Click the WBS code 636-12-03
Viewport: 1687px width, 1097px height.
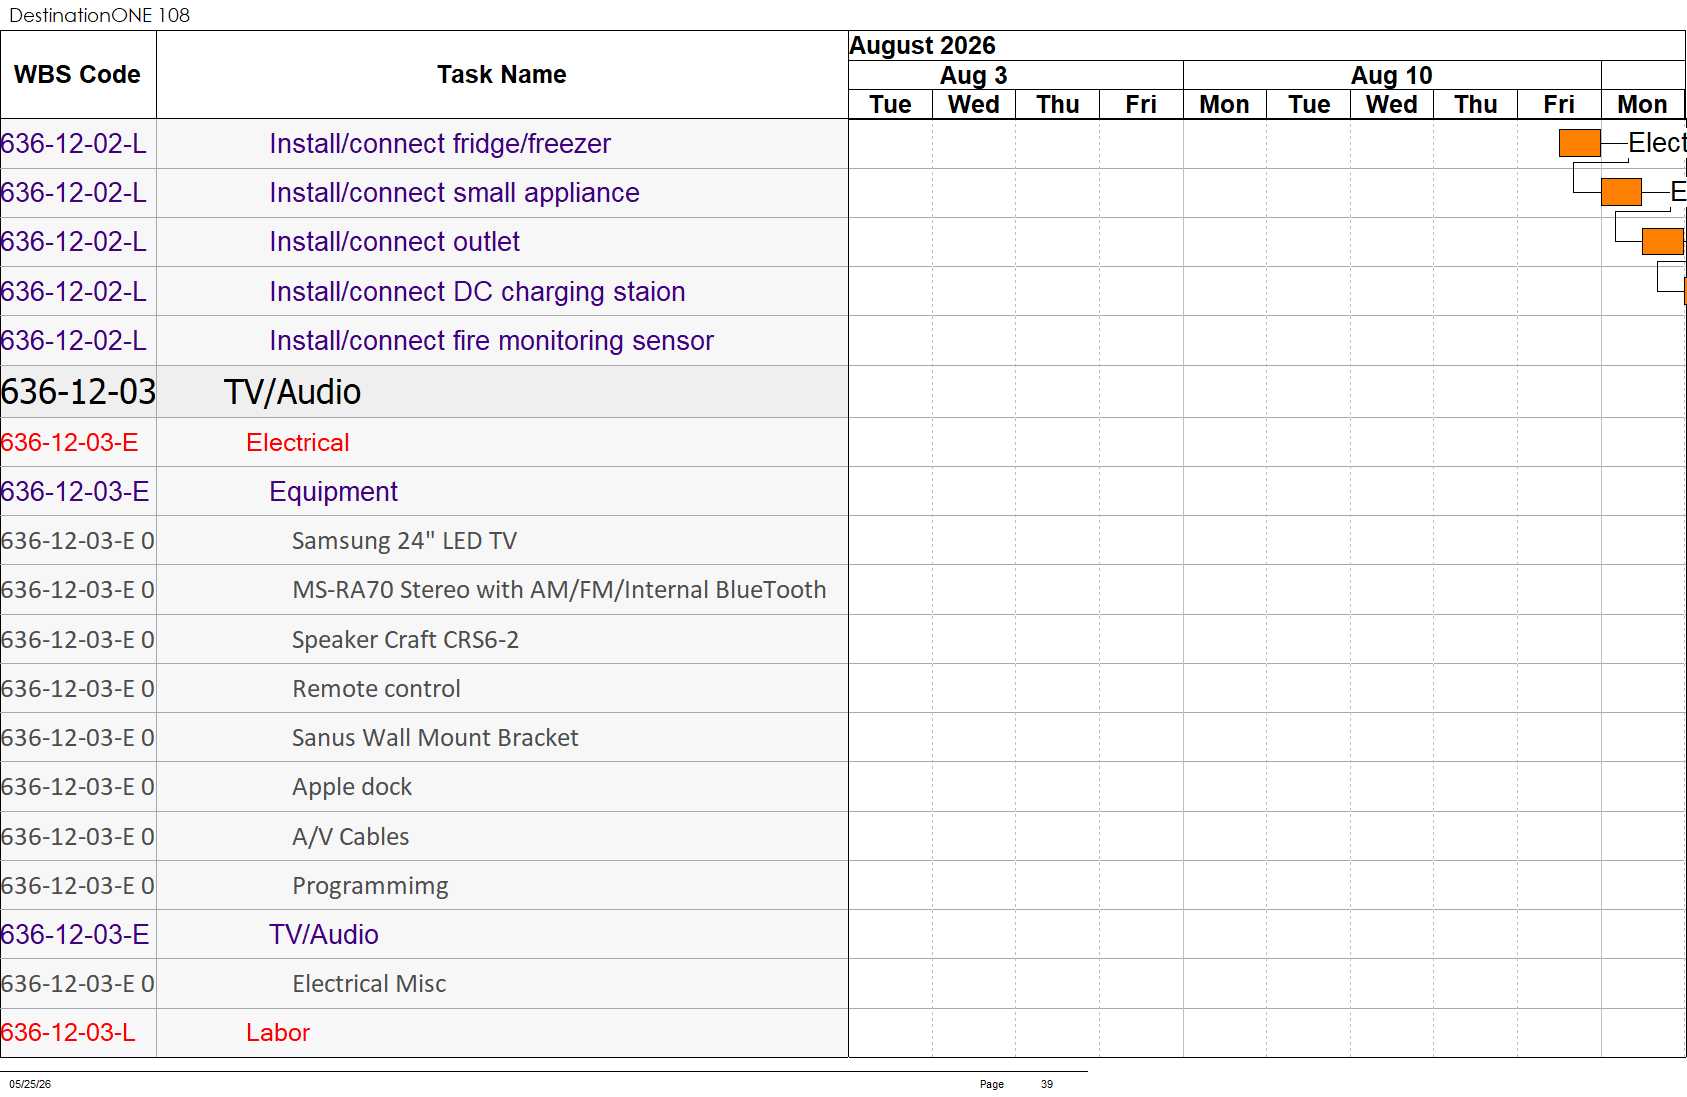(x=78, y=392)
